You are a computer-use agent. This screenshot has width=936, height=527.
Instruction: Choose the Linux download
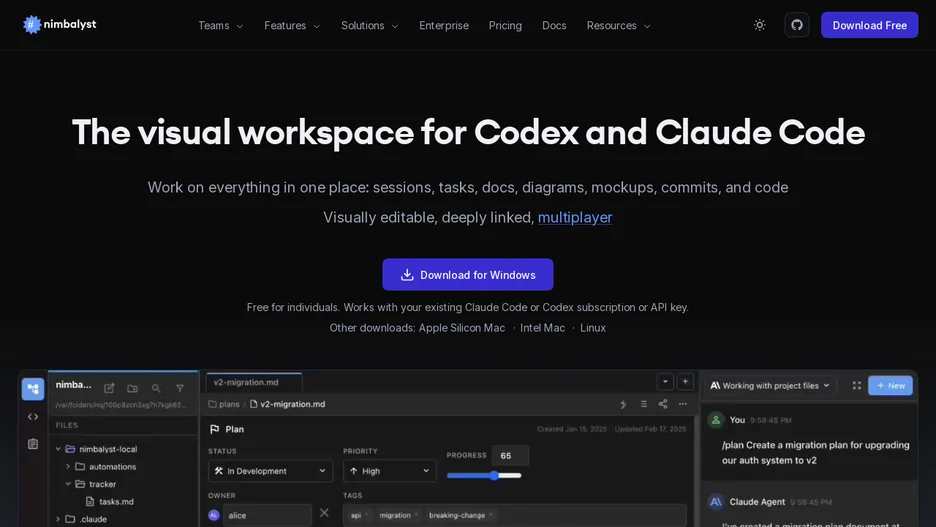point(593,328)
